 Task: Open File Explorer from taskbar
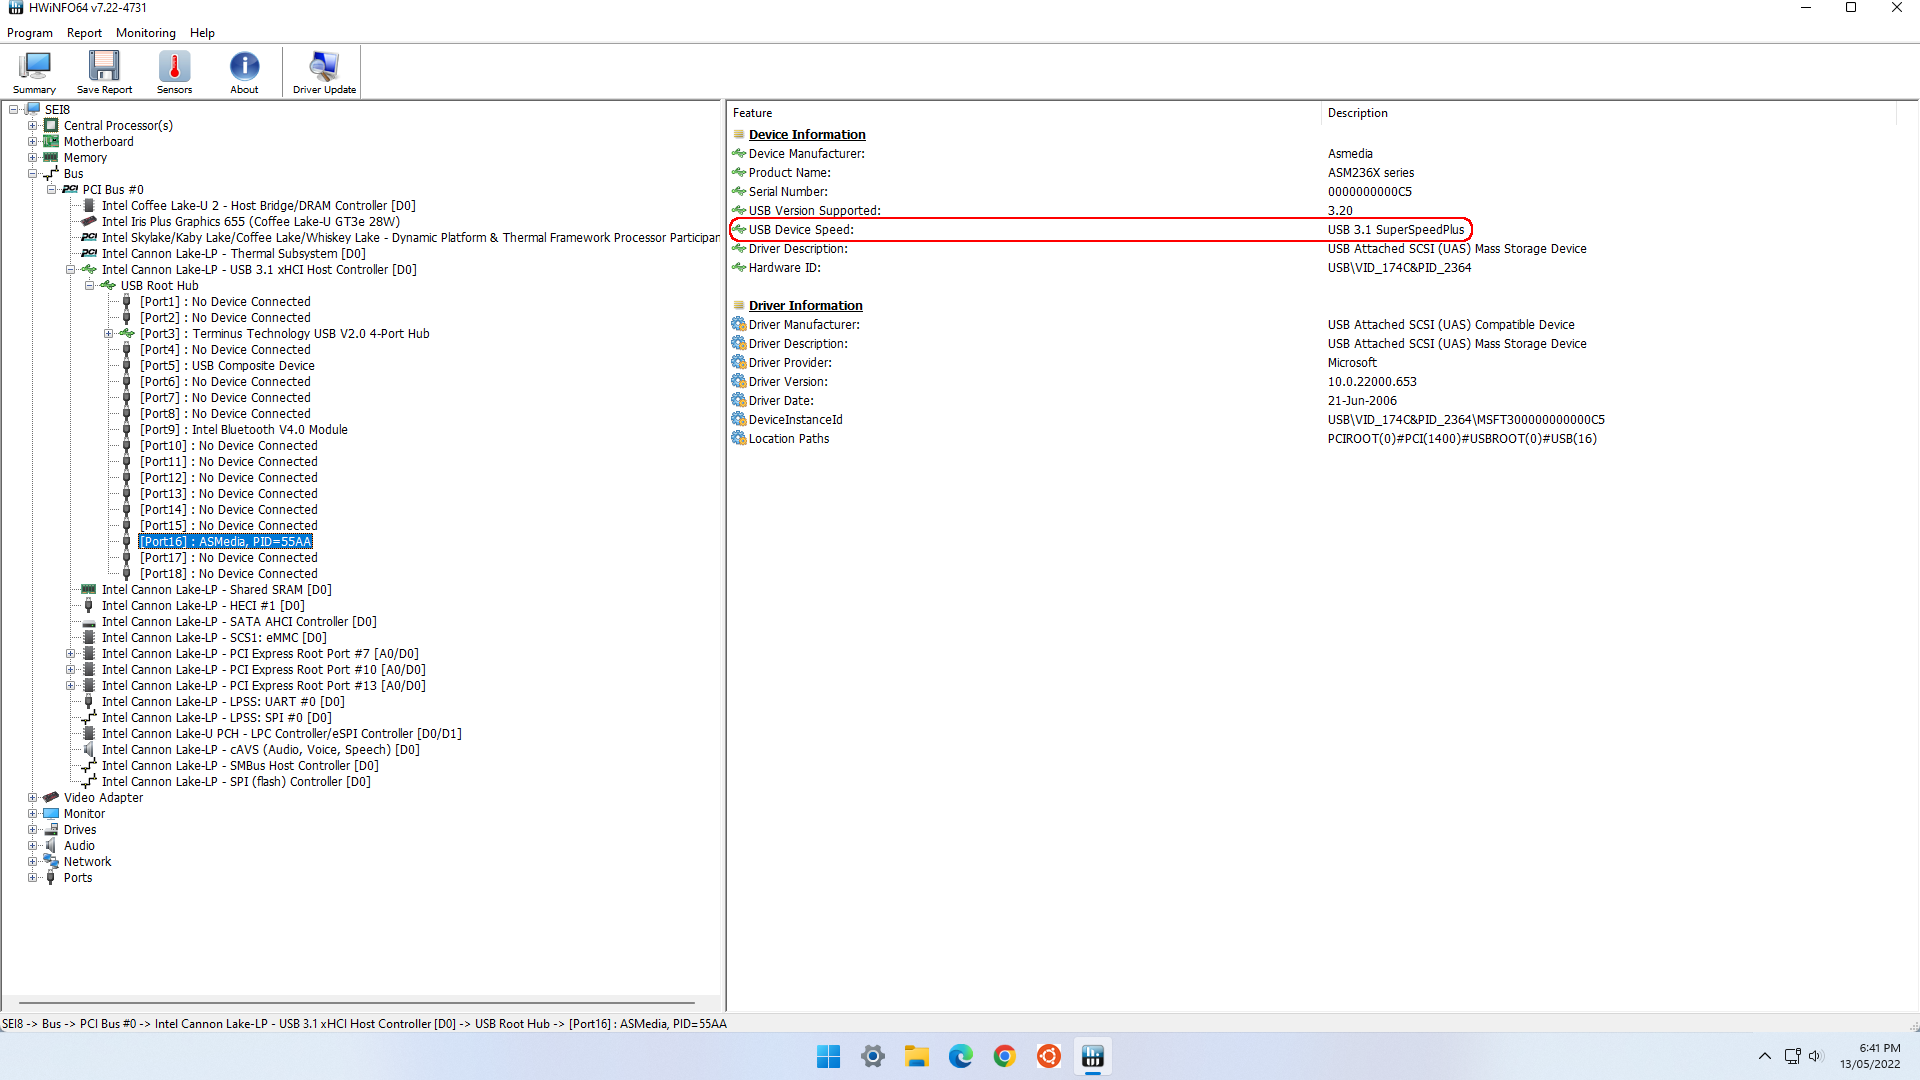917,1056
